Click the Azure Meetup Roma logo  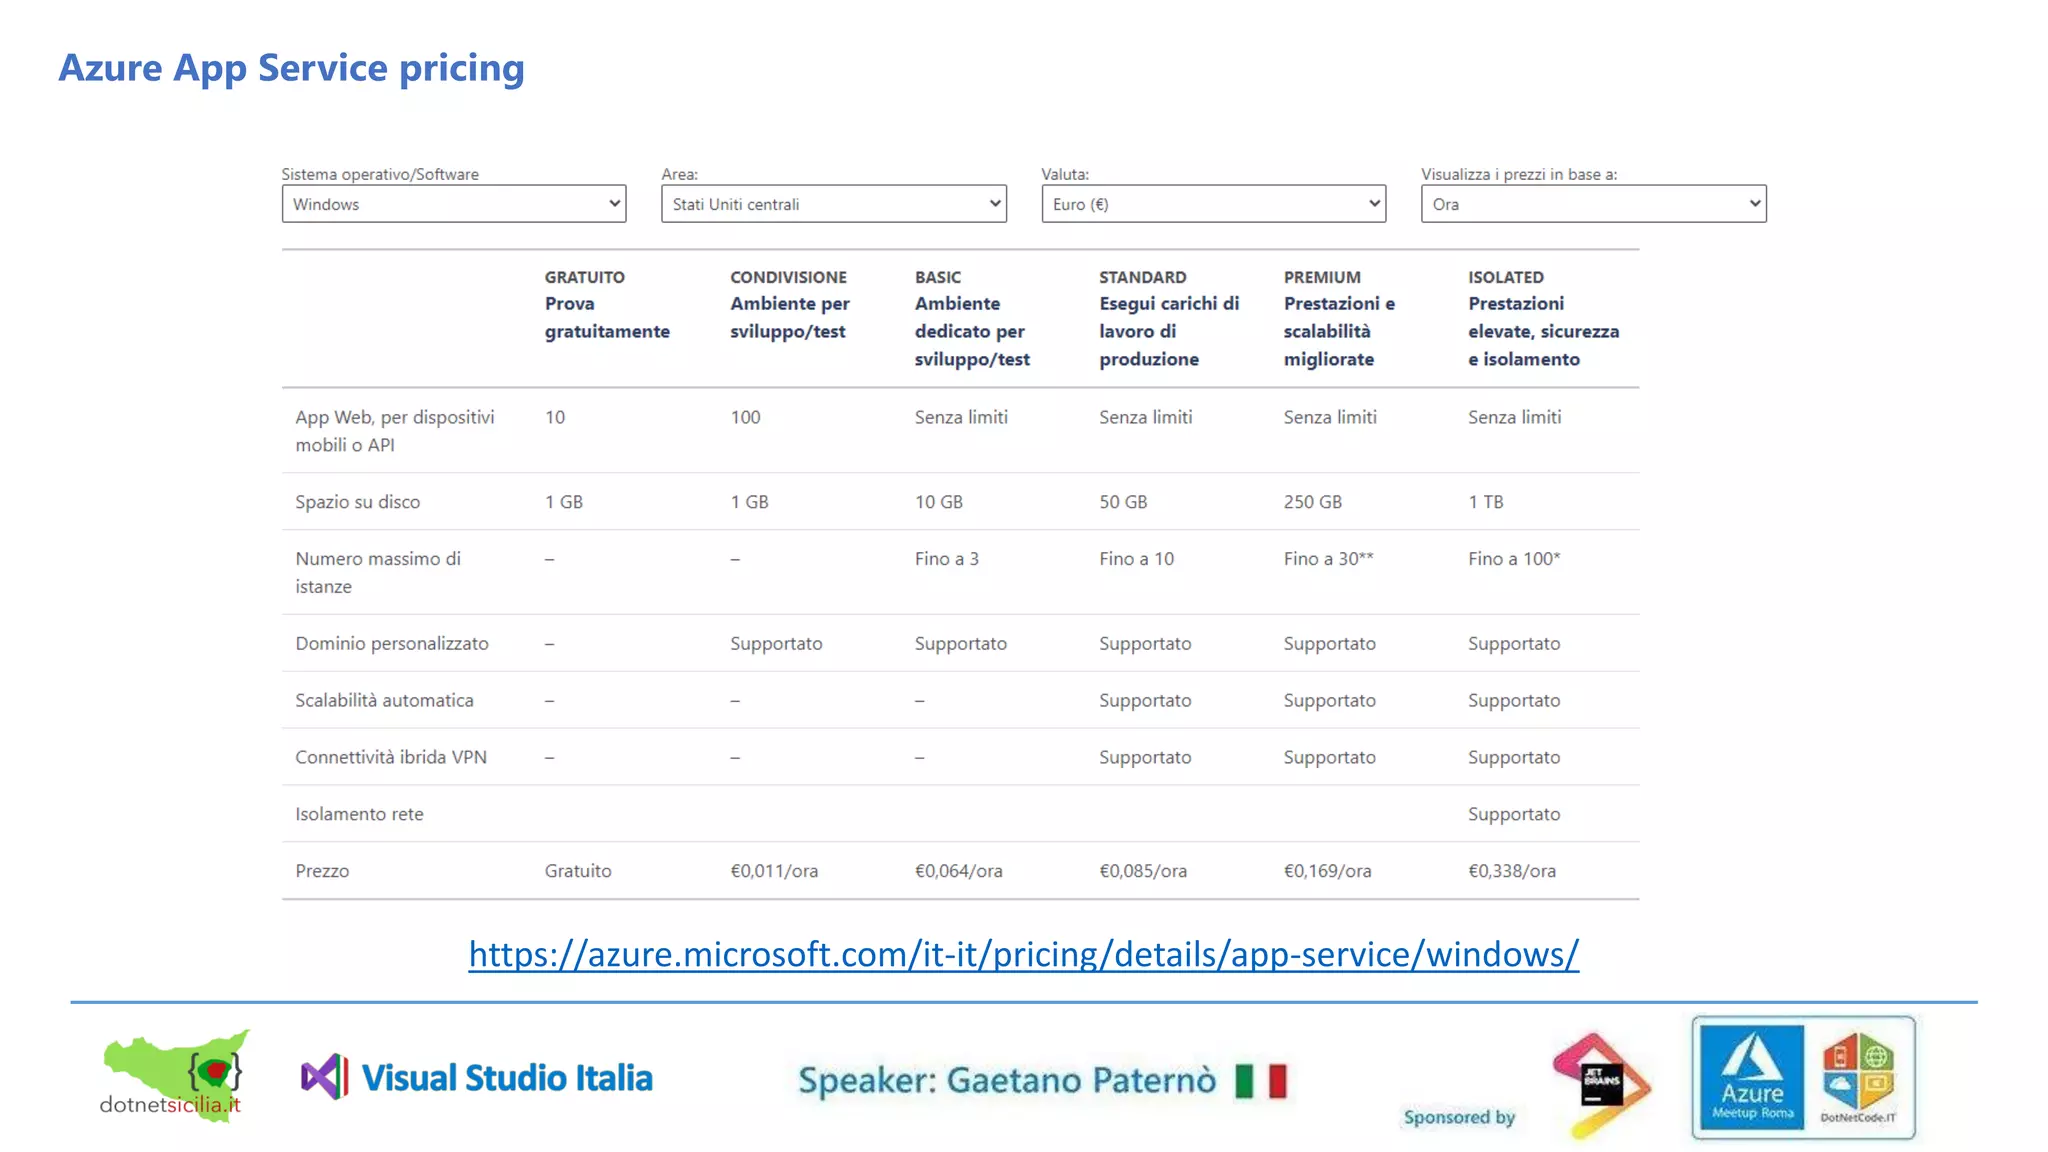[x=1752, y=1077]
